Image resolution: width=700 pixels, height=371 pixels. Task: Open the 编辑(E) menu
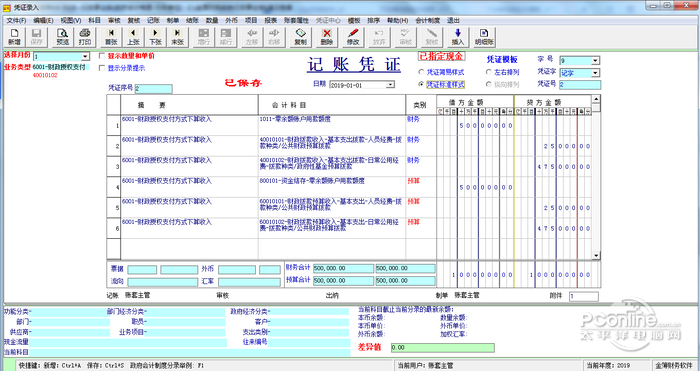43,21
